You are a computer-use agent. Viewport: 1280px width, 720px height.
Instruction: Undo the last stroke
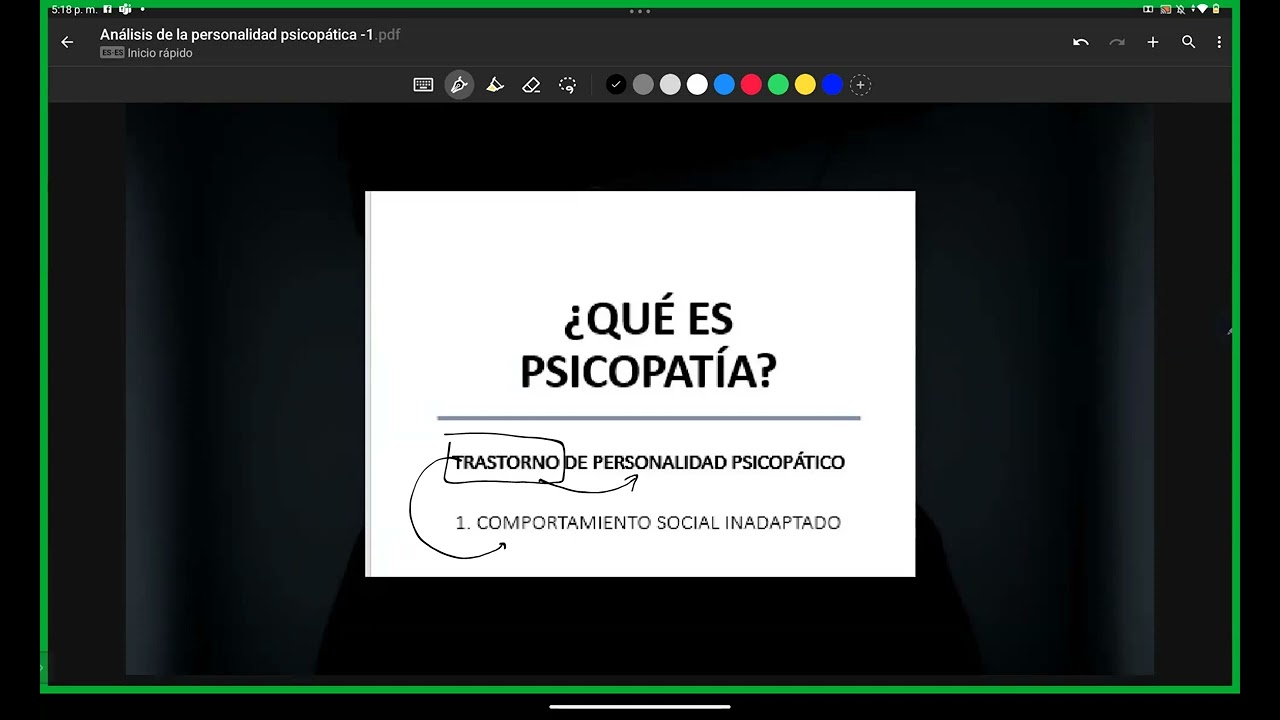(x=1081, y=42)
